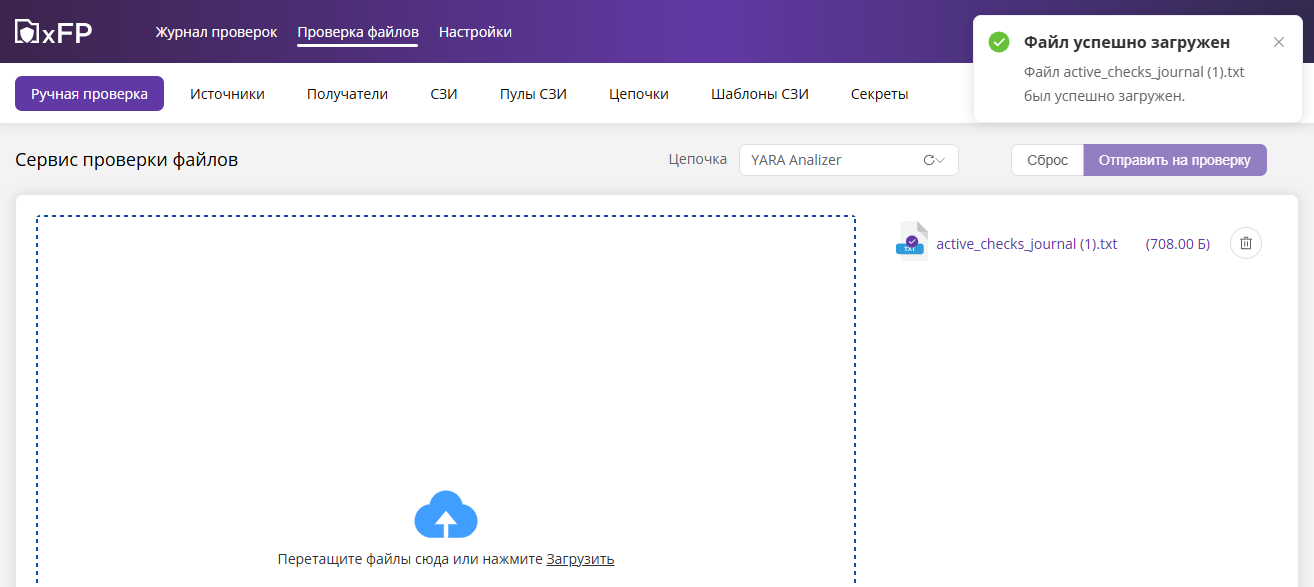Screen dimensions: 1314x587
Task: Click the cloud upload icon
Action: (446, 515)
